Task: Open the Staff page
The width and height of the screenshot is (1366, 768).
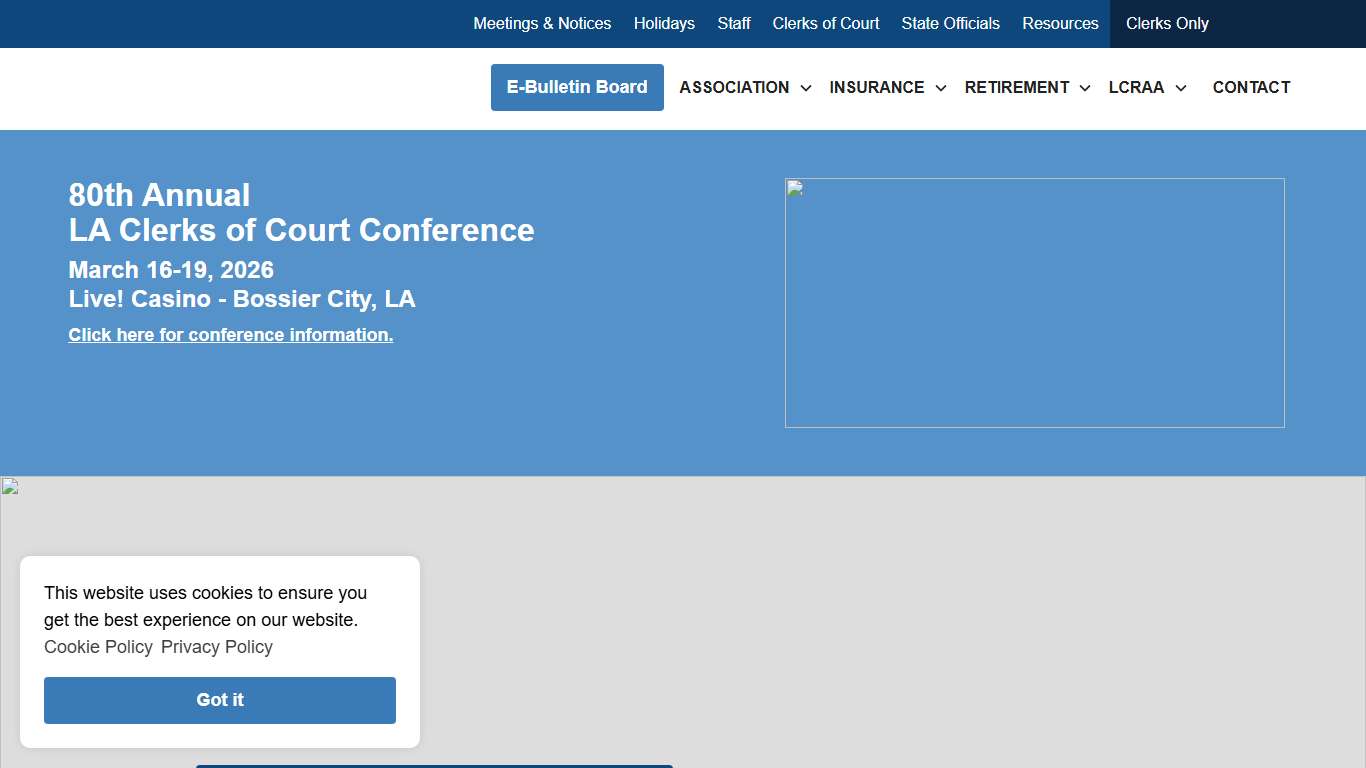Action: point(733,23)
